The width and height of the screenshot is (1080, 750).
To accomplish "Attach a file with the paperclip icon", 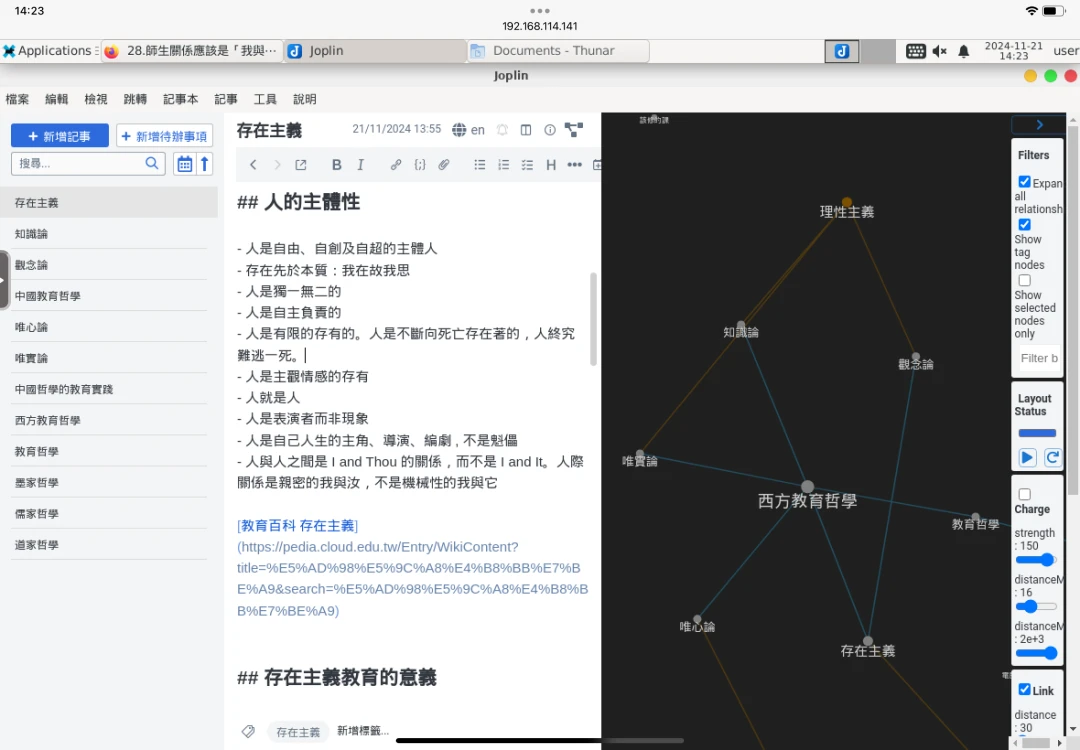I will 444,165.
